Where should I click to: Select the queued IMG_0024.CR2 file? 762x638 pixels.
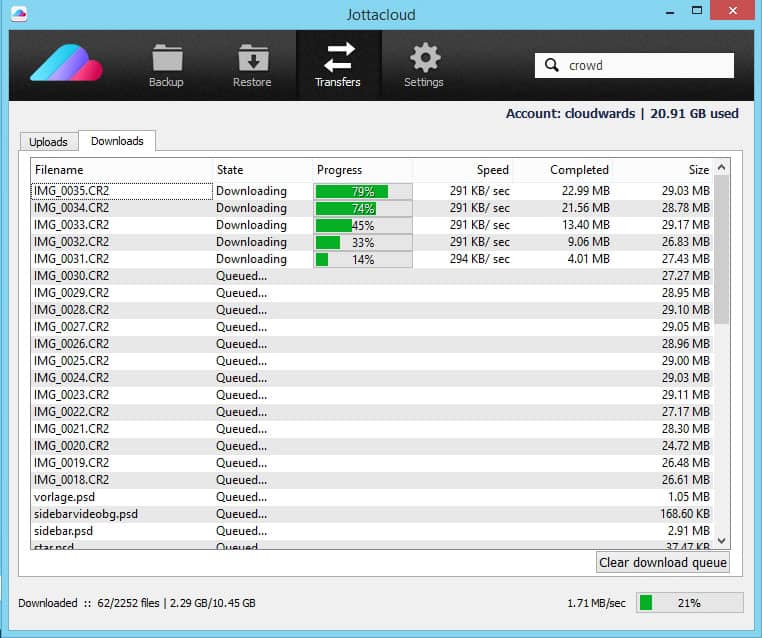pos(372,378)
